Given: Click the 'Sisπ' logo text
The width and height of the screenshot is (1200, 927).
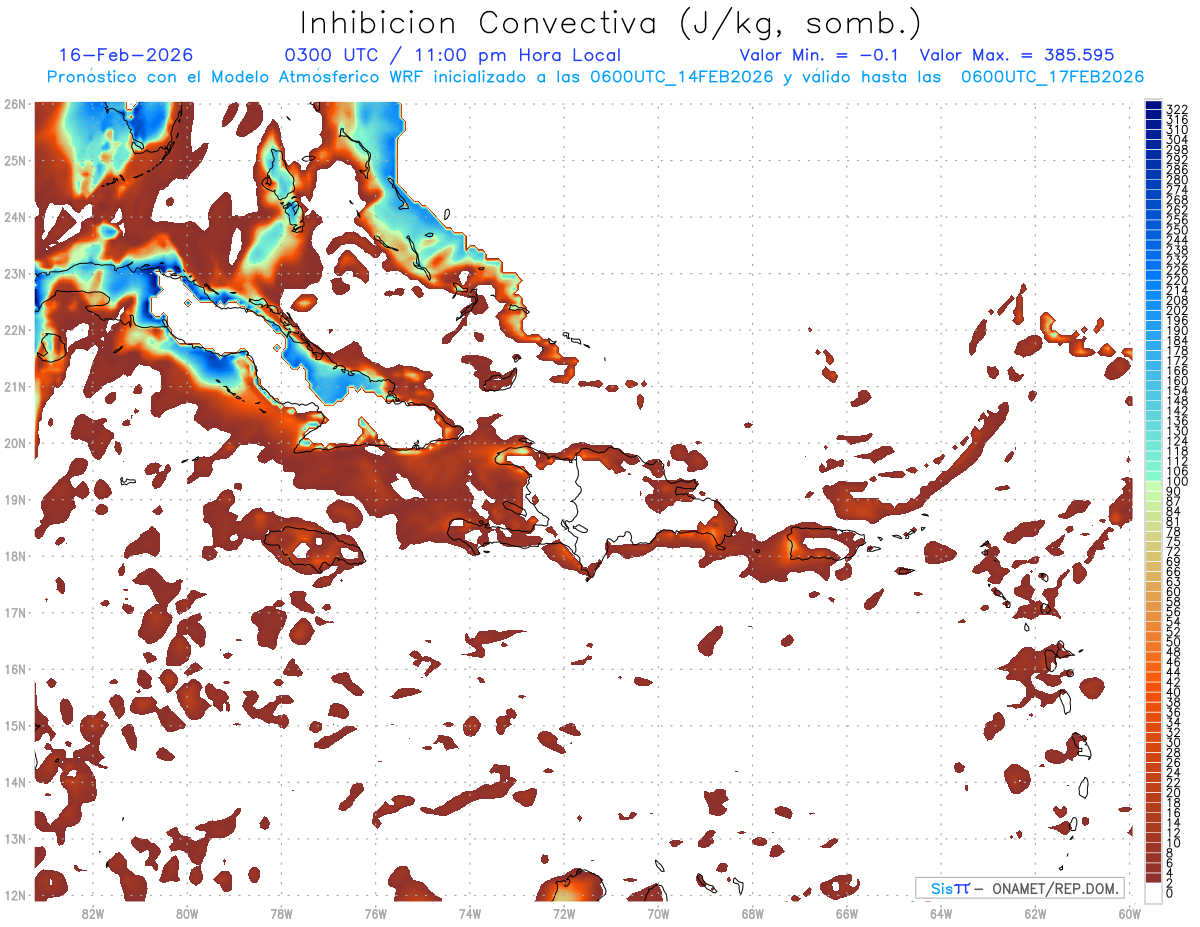Looking at the screenshot, I should (950, 888).
